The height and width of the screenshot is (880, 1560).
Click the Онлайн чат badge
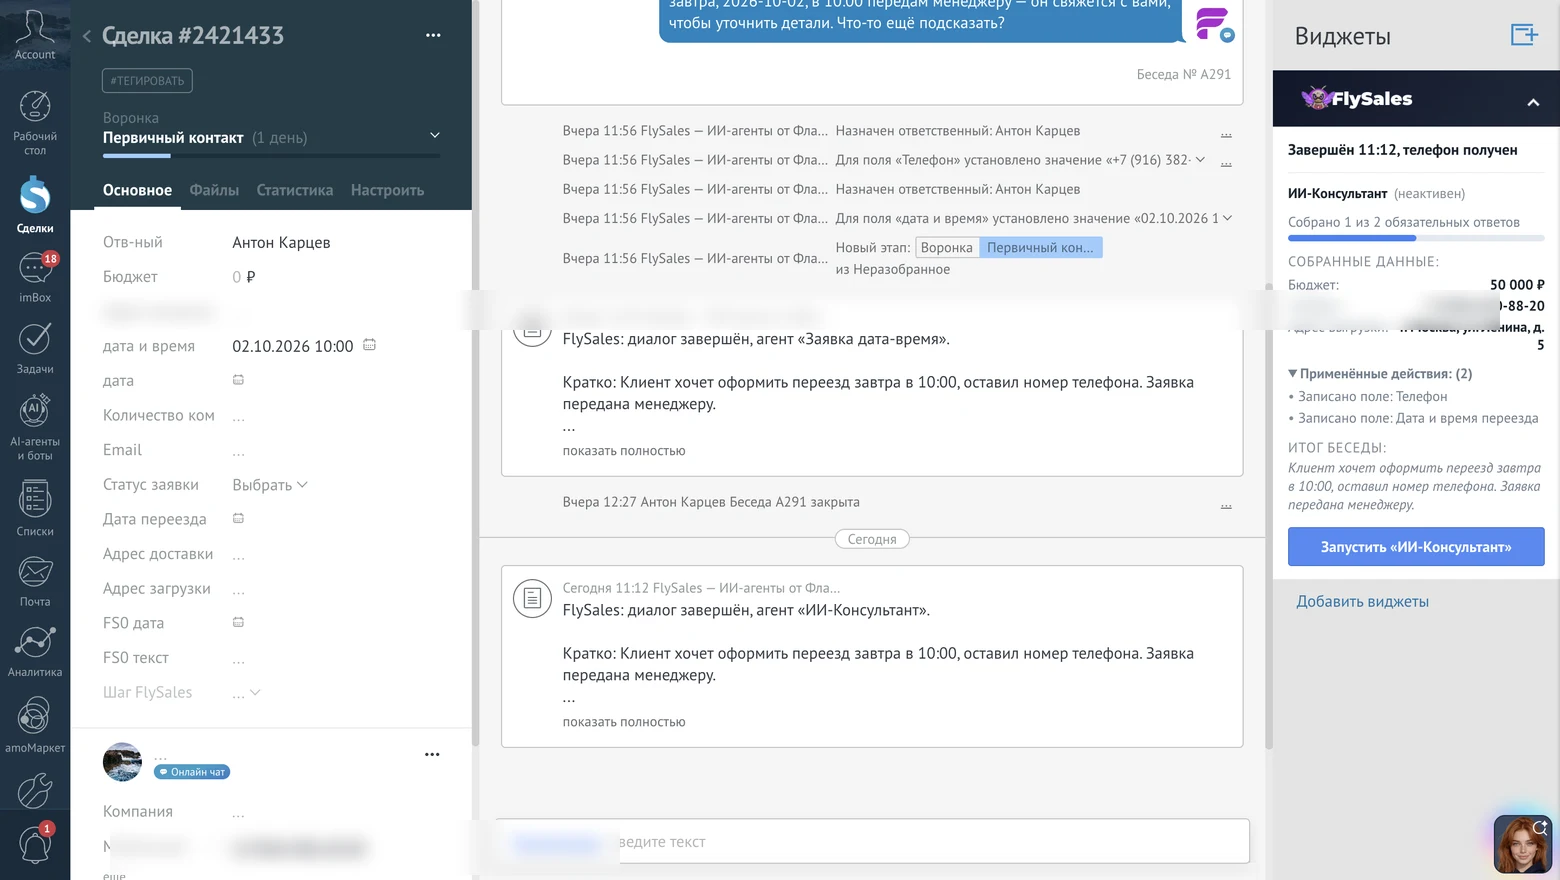(192, 772)
